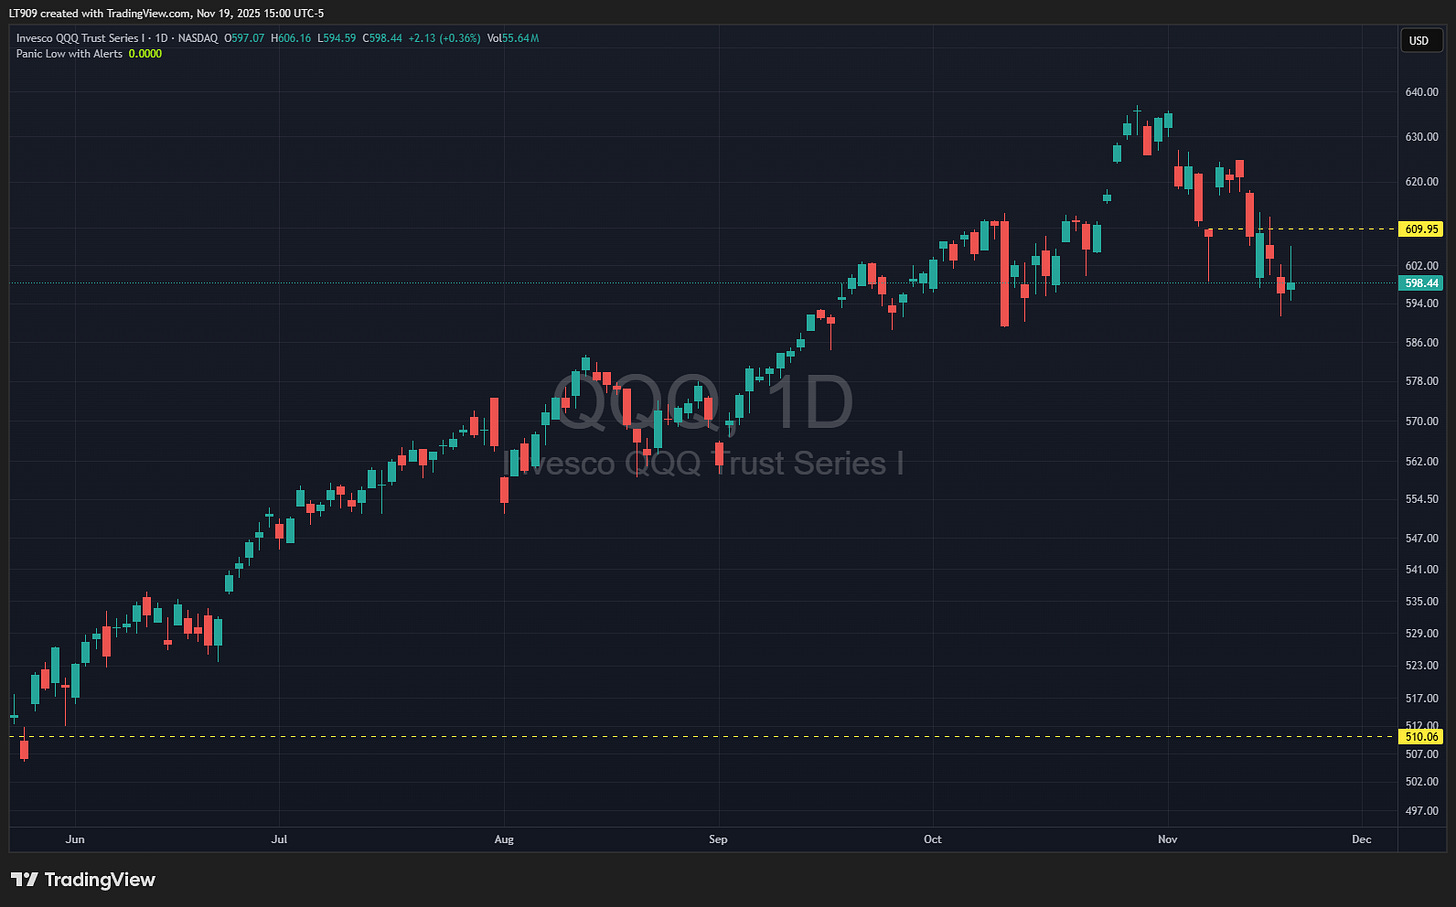Image resolution: width=1456 pixels, height=907 pixels.
Task: Click the yellow 510.06 price label
Action: click(x=1421, y=737)
